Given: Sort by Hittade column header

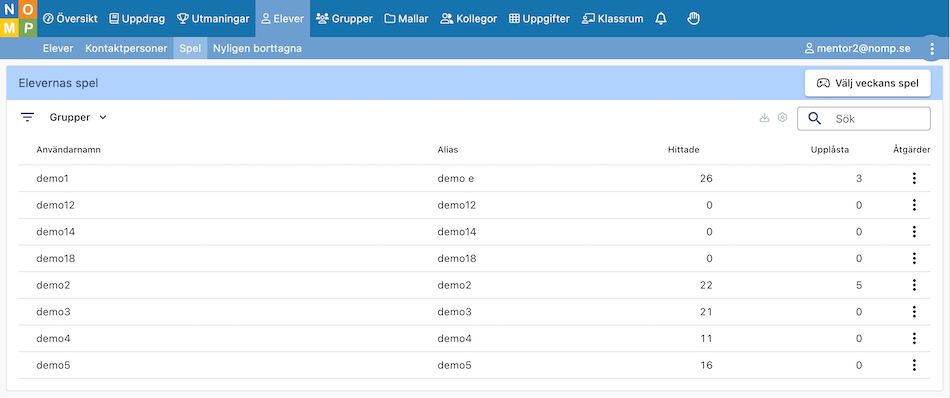Looking at the screenshot, I should (683, 150).
